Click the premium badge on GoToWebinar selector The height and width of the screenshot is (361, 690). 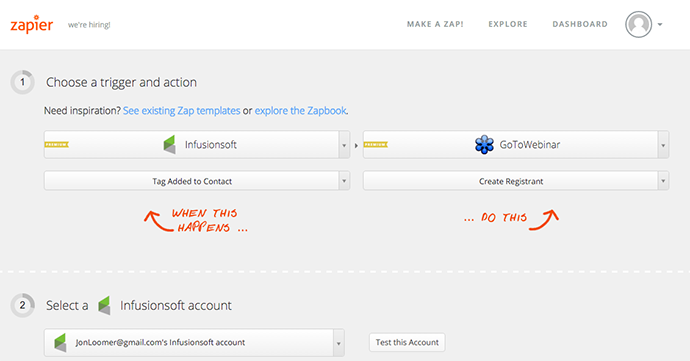[x=376, y=144]
